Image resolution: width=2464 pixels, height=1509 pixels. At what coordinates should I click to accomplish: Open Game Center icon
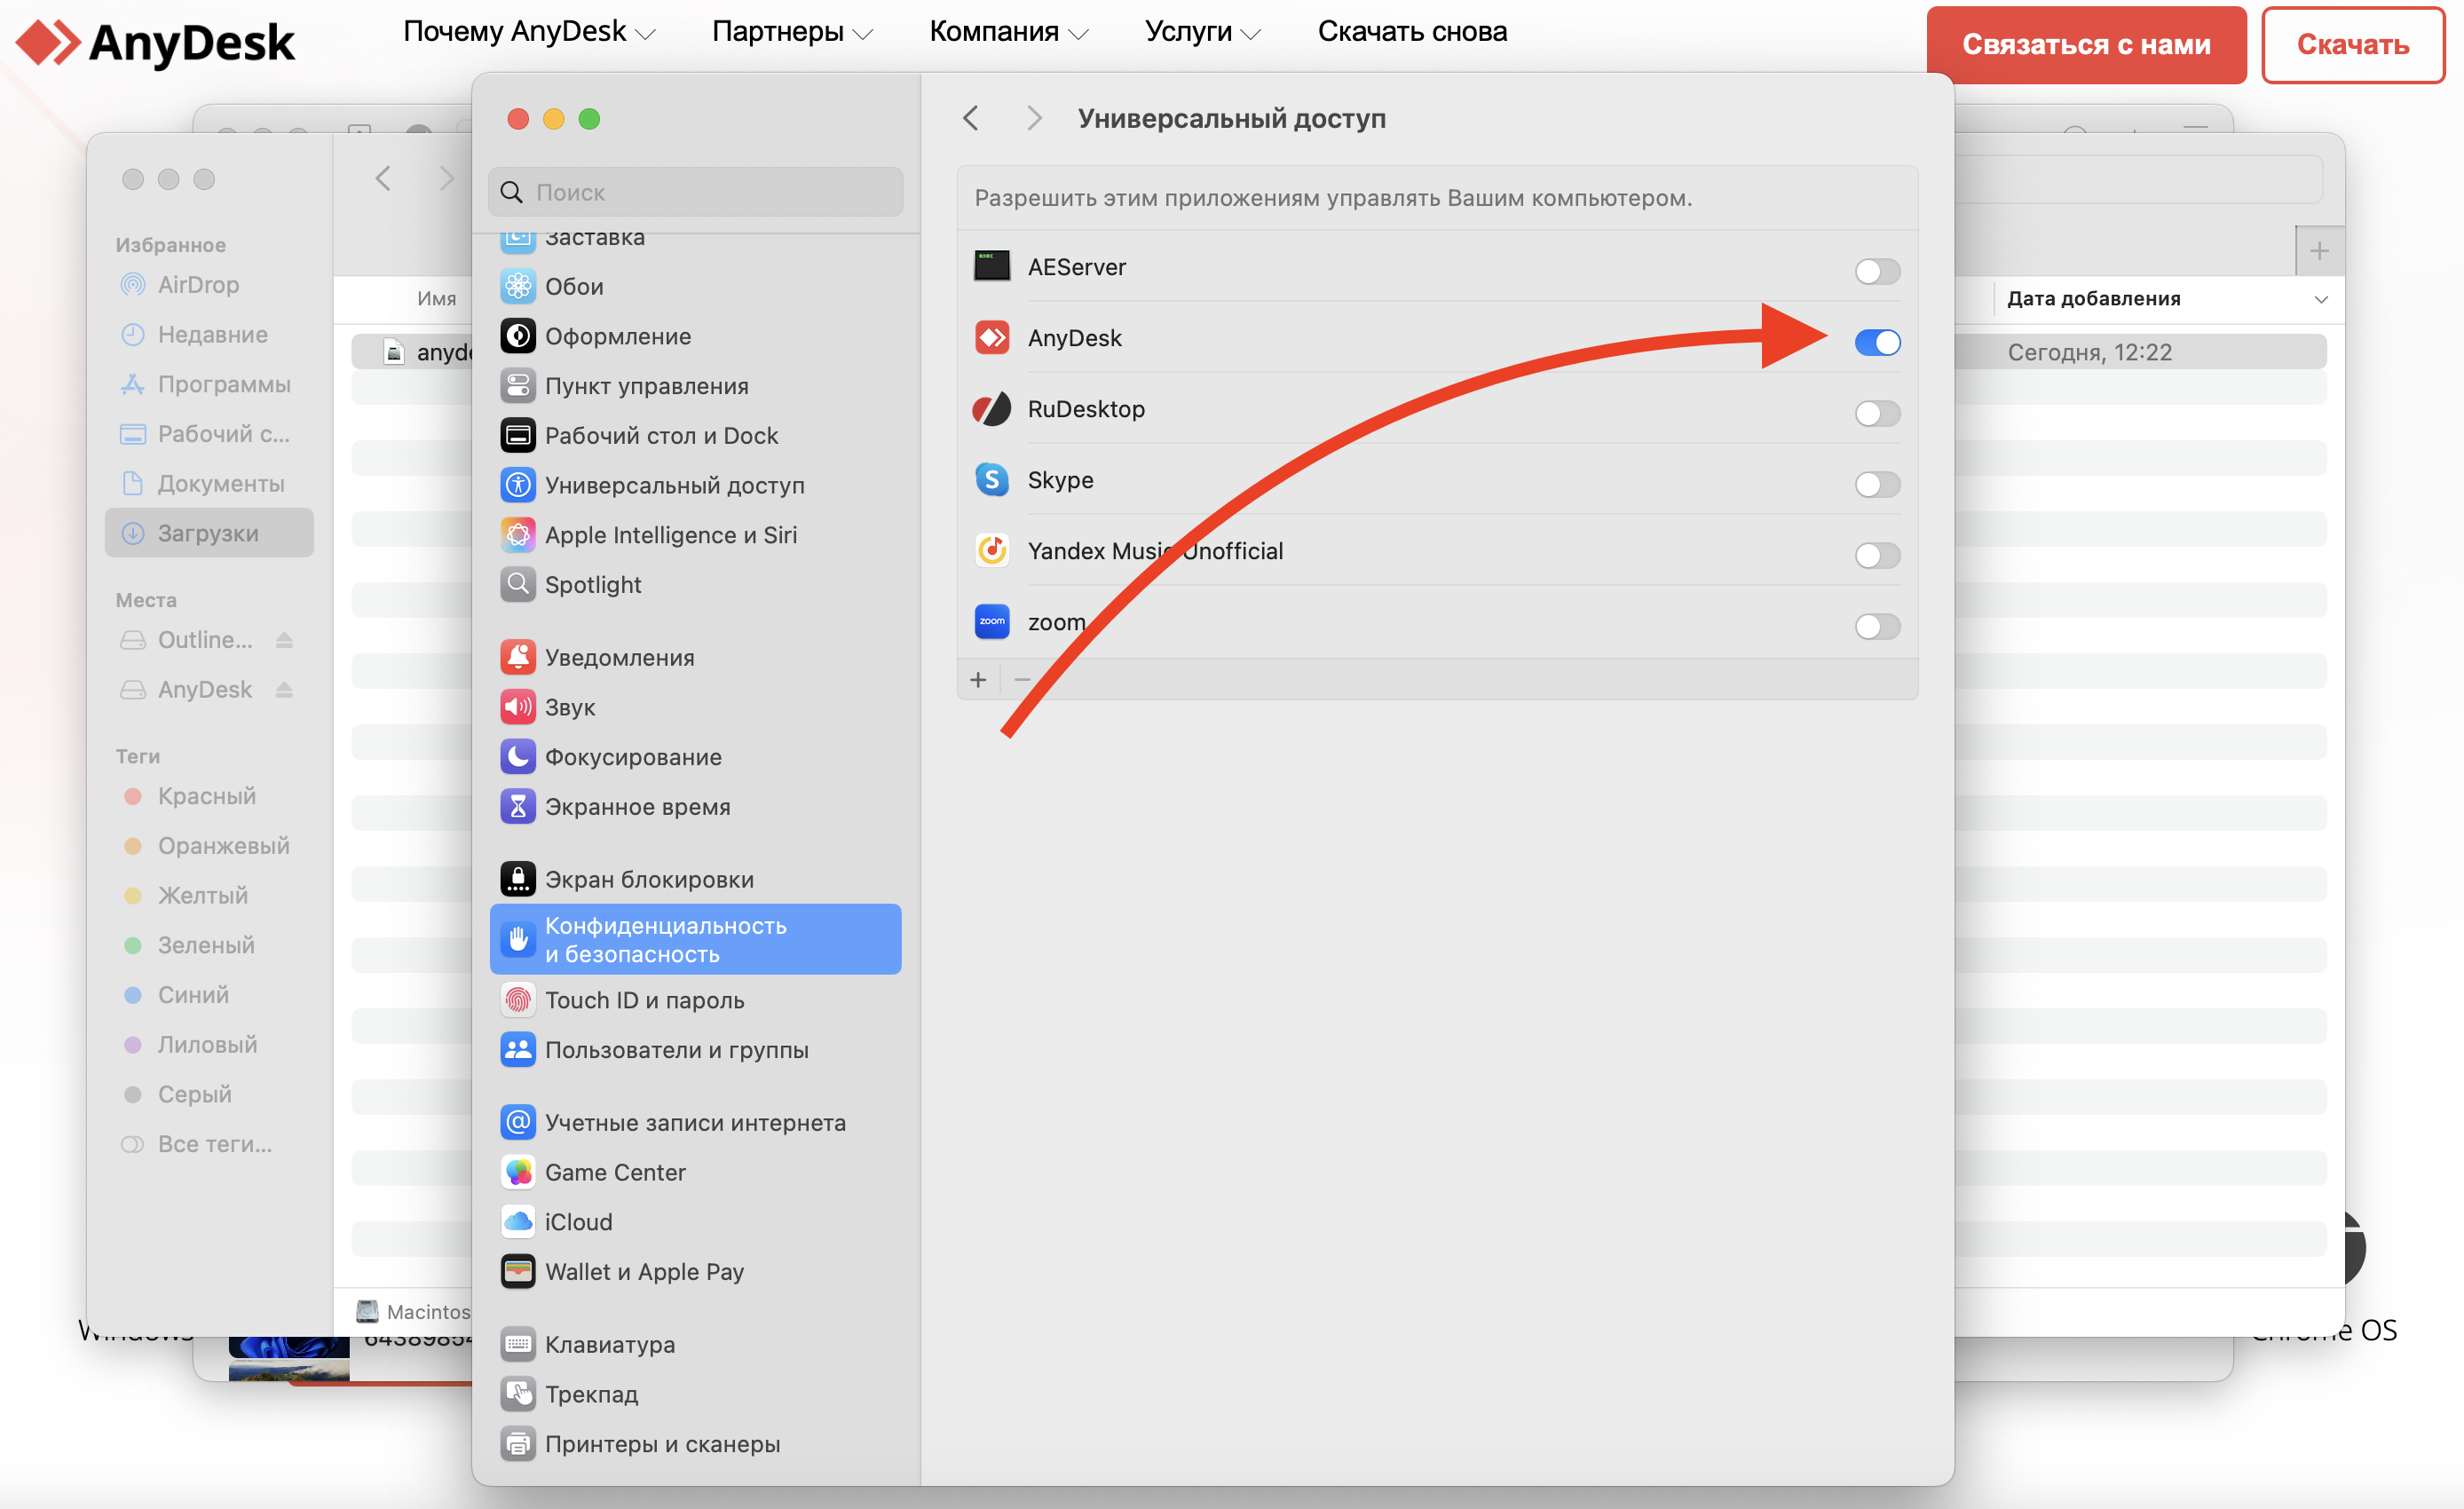click(x=517, y=1172)
